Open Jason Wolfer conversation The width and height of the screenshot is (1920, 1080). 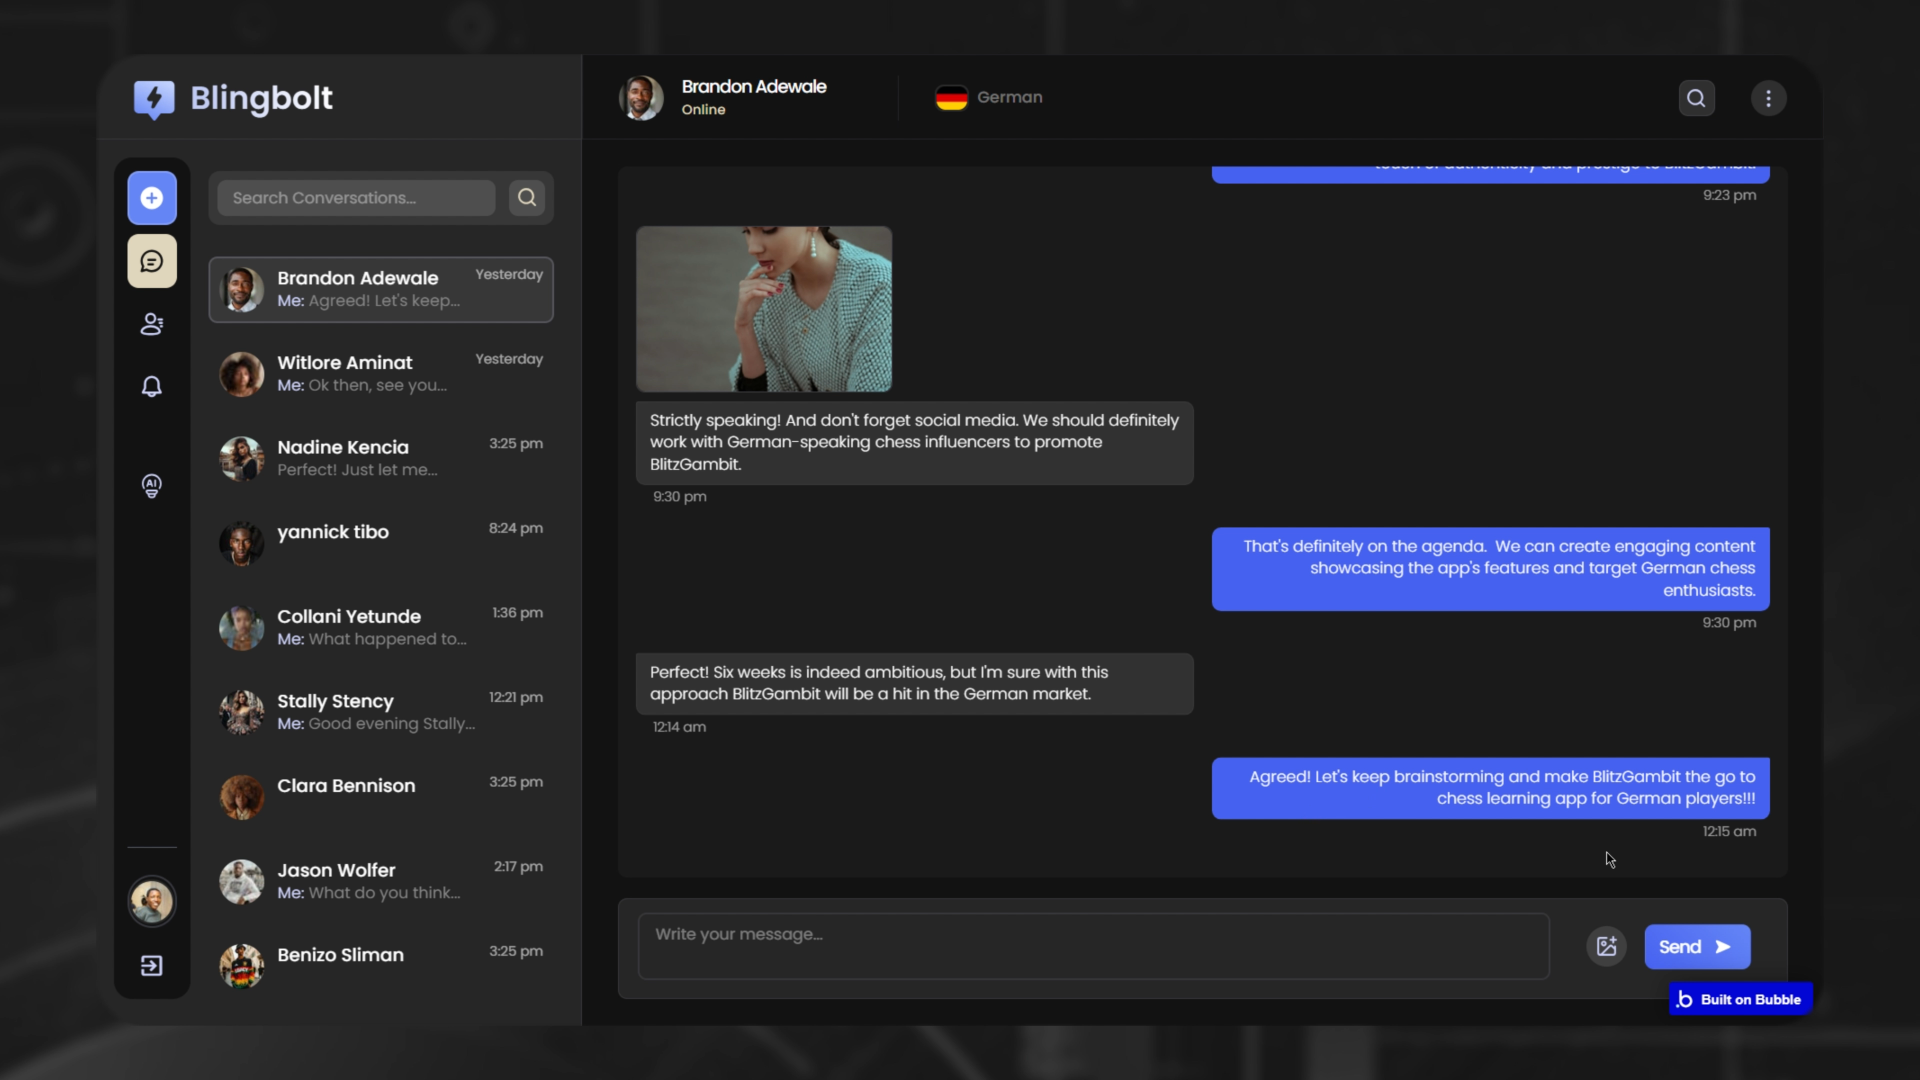point(380,881)
